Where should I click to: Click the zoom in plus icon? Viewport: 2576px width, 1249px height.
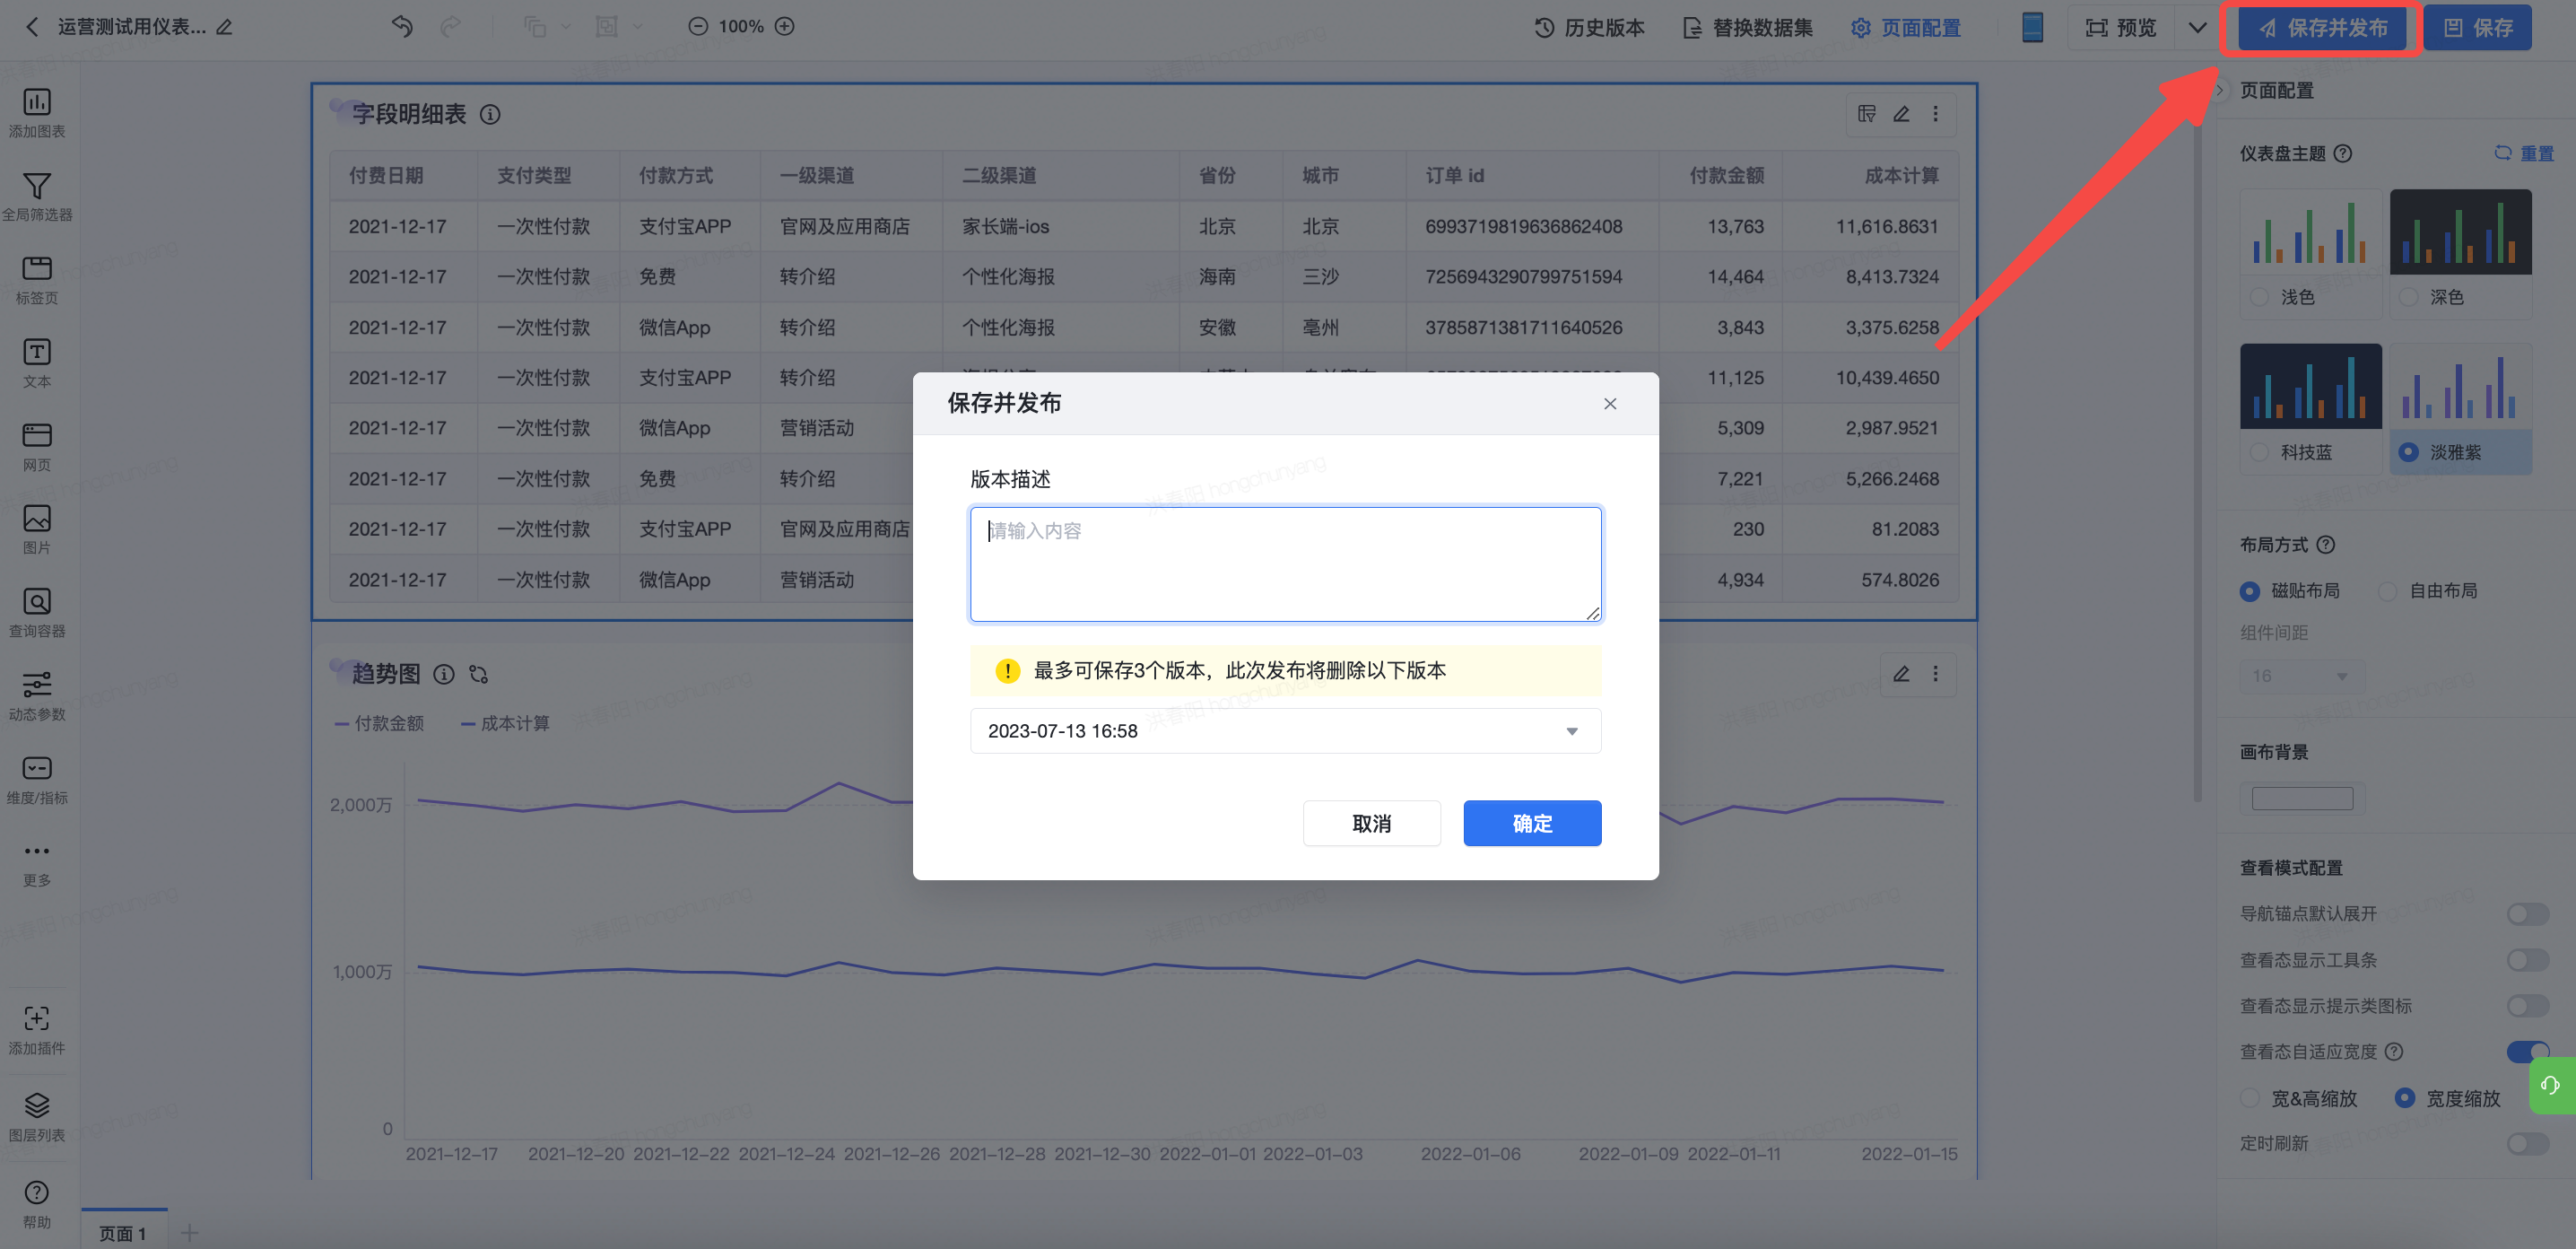[785, 27]
